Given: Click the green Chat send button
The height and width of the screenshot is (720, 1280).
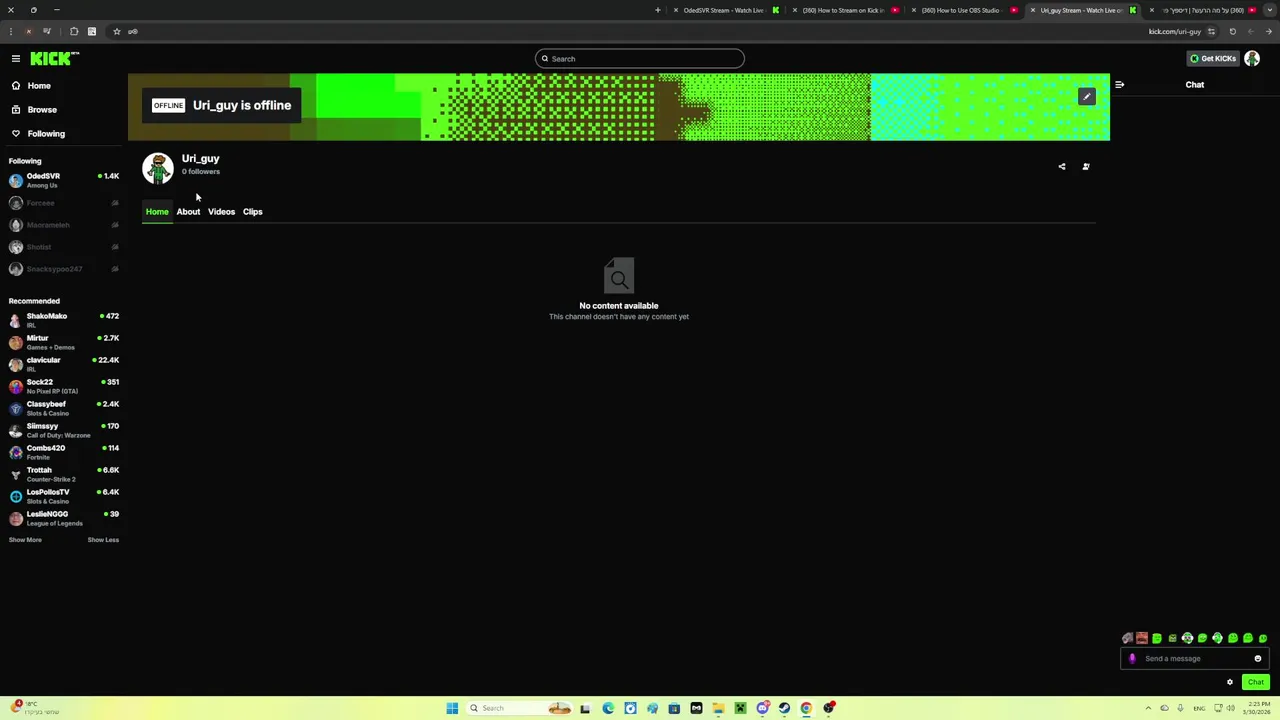Looking at the screenshot, I should coord(1256,682).
